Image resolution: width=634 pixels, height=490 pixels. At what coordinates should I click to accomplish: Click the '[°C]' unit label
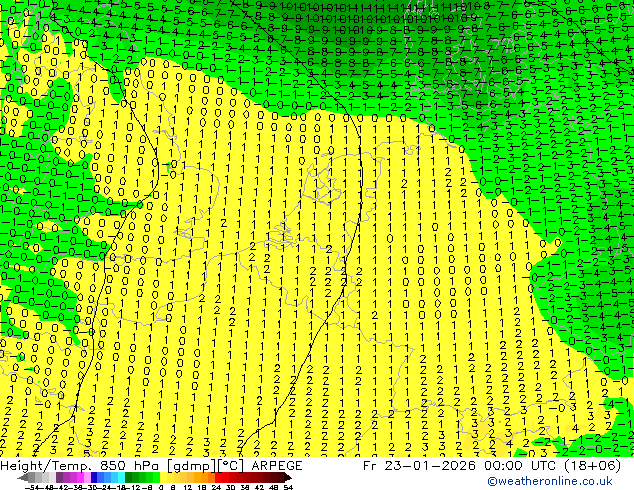231,466
